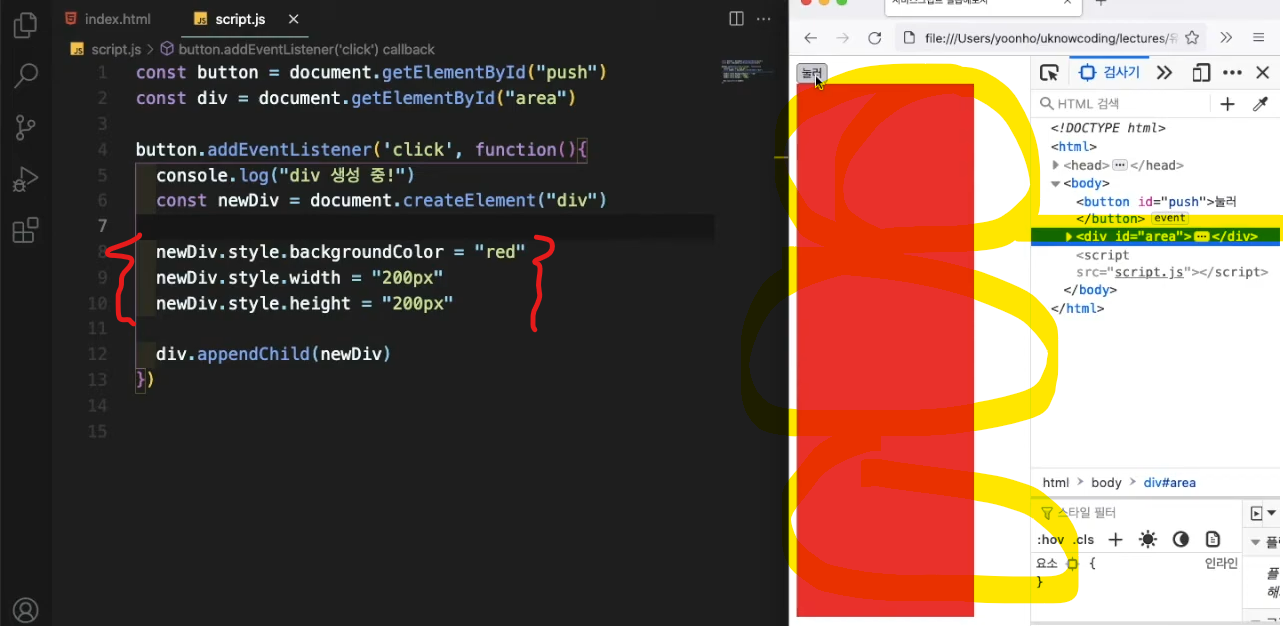Open the Search view in VS Code
Image resolution: width=1284 pixels, height=626 pixels.
coord(26,76)
